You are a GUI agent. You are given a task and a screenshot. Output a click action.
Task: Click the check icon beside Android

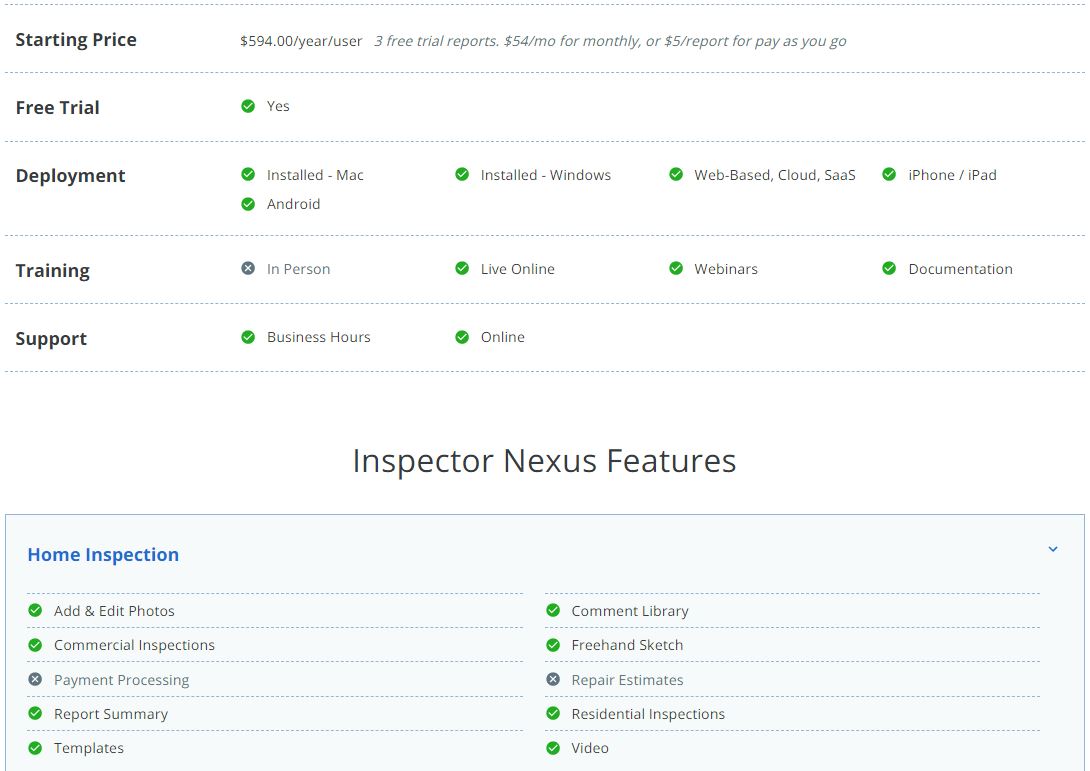tap(248, 204)
